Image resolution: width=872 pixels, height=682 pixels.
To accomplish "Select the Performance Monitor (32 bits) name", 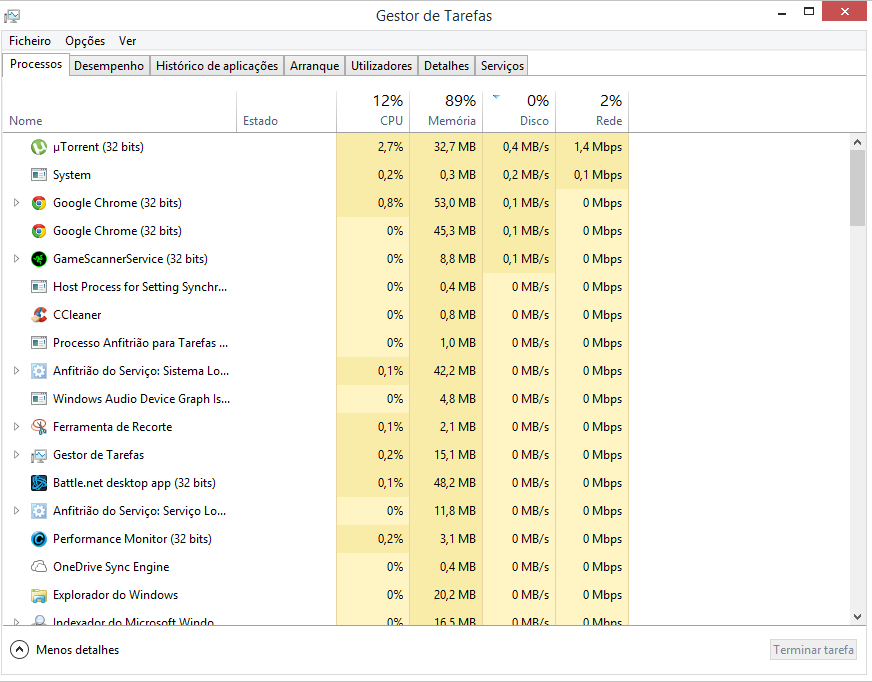I will pyautogui.click(x=132, y=539).
